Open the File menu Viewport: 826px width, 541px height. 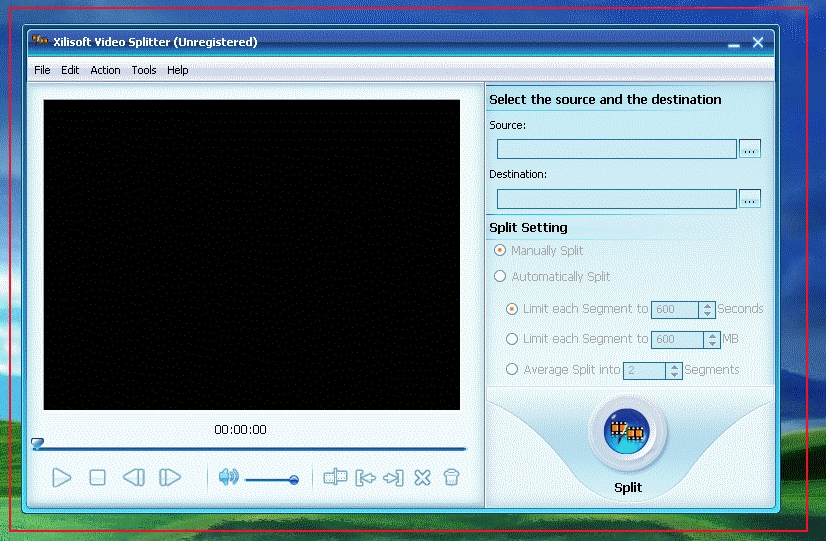pos(42,70)
